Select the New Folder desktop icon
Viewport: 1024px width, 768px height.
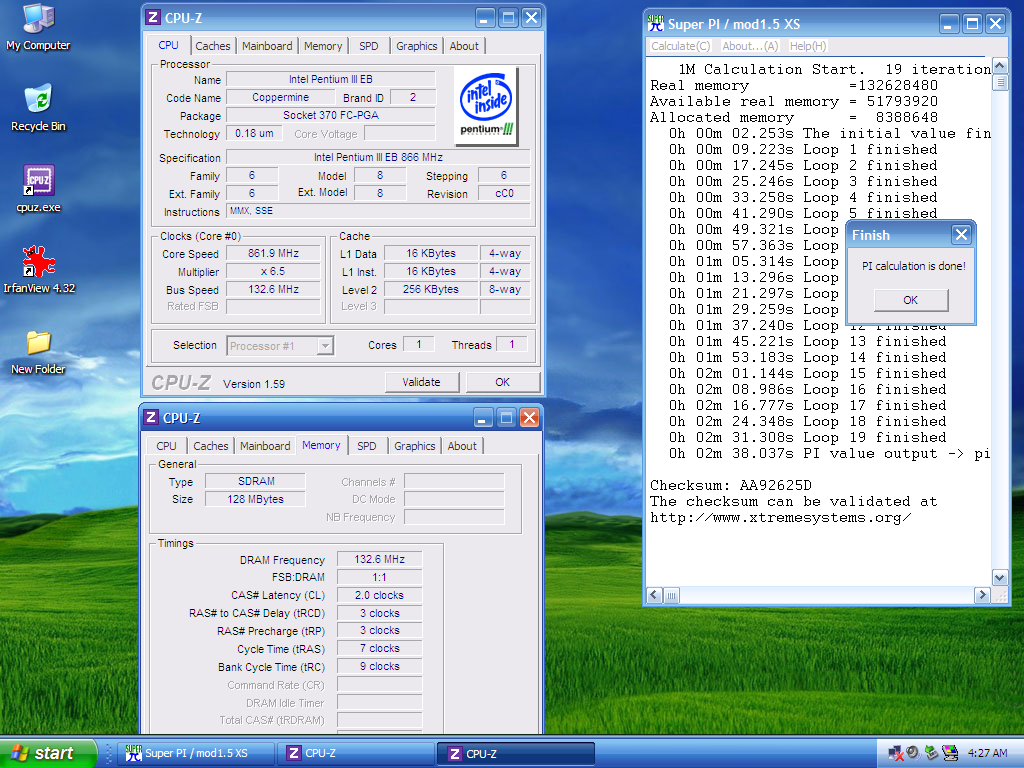click(39, 351)
